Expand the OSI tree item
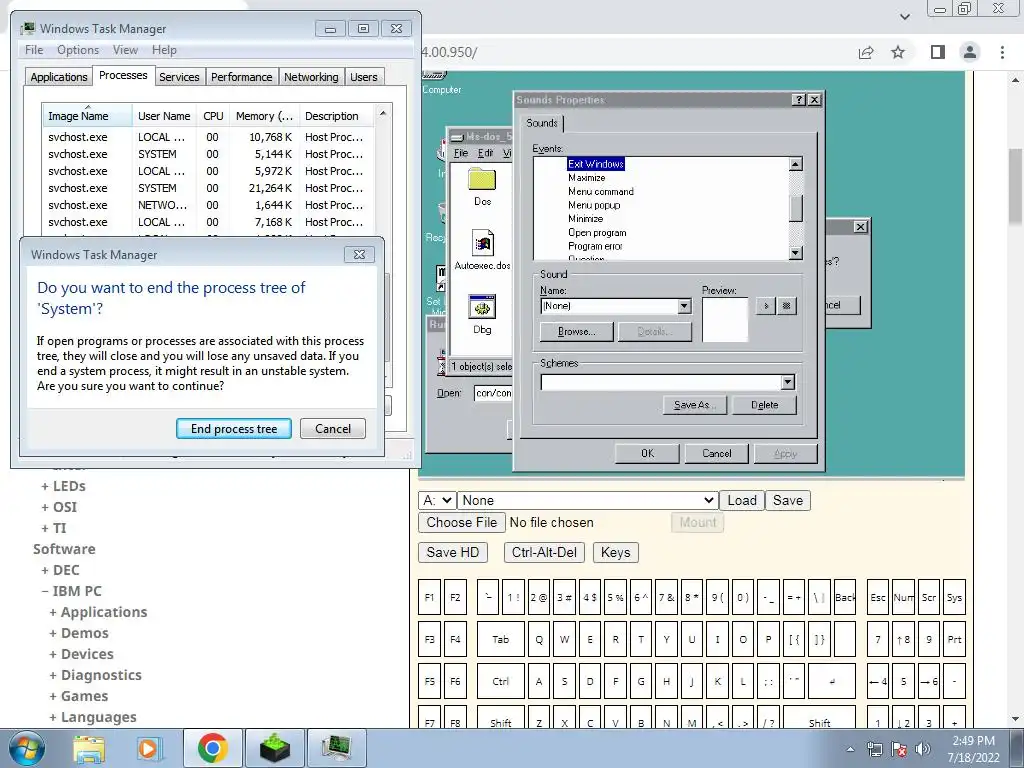1024x768 pixels. pyautogui.click(x=59, y=507)
